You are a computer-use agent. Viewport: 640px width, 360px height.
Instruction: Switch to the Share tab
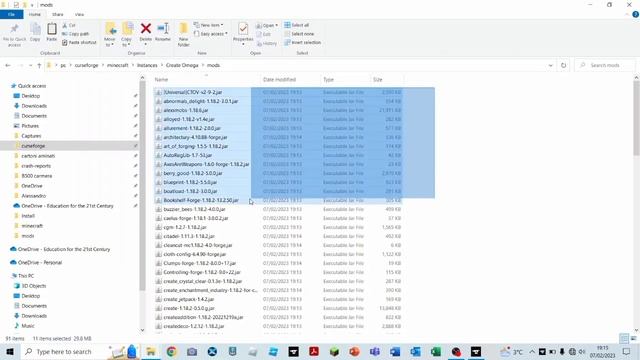[58, 14]
